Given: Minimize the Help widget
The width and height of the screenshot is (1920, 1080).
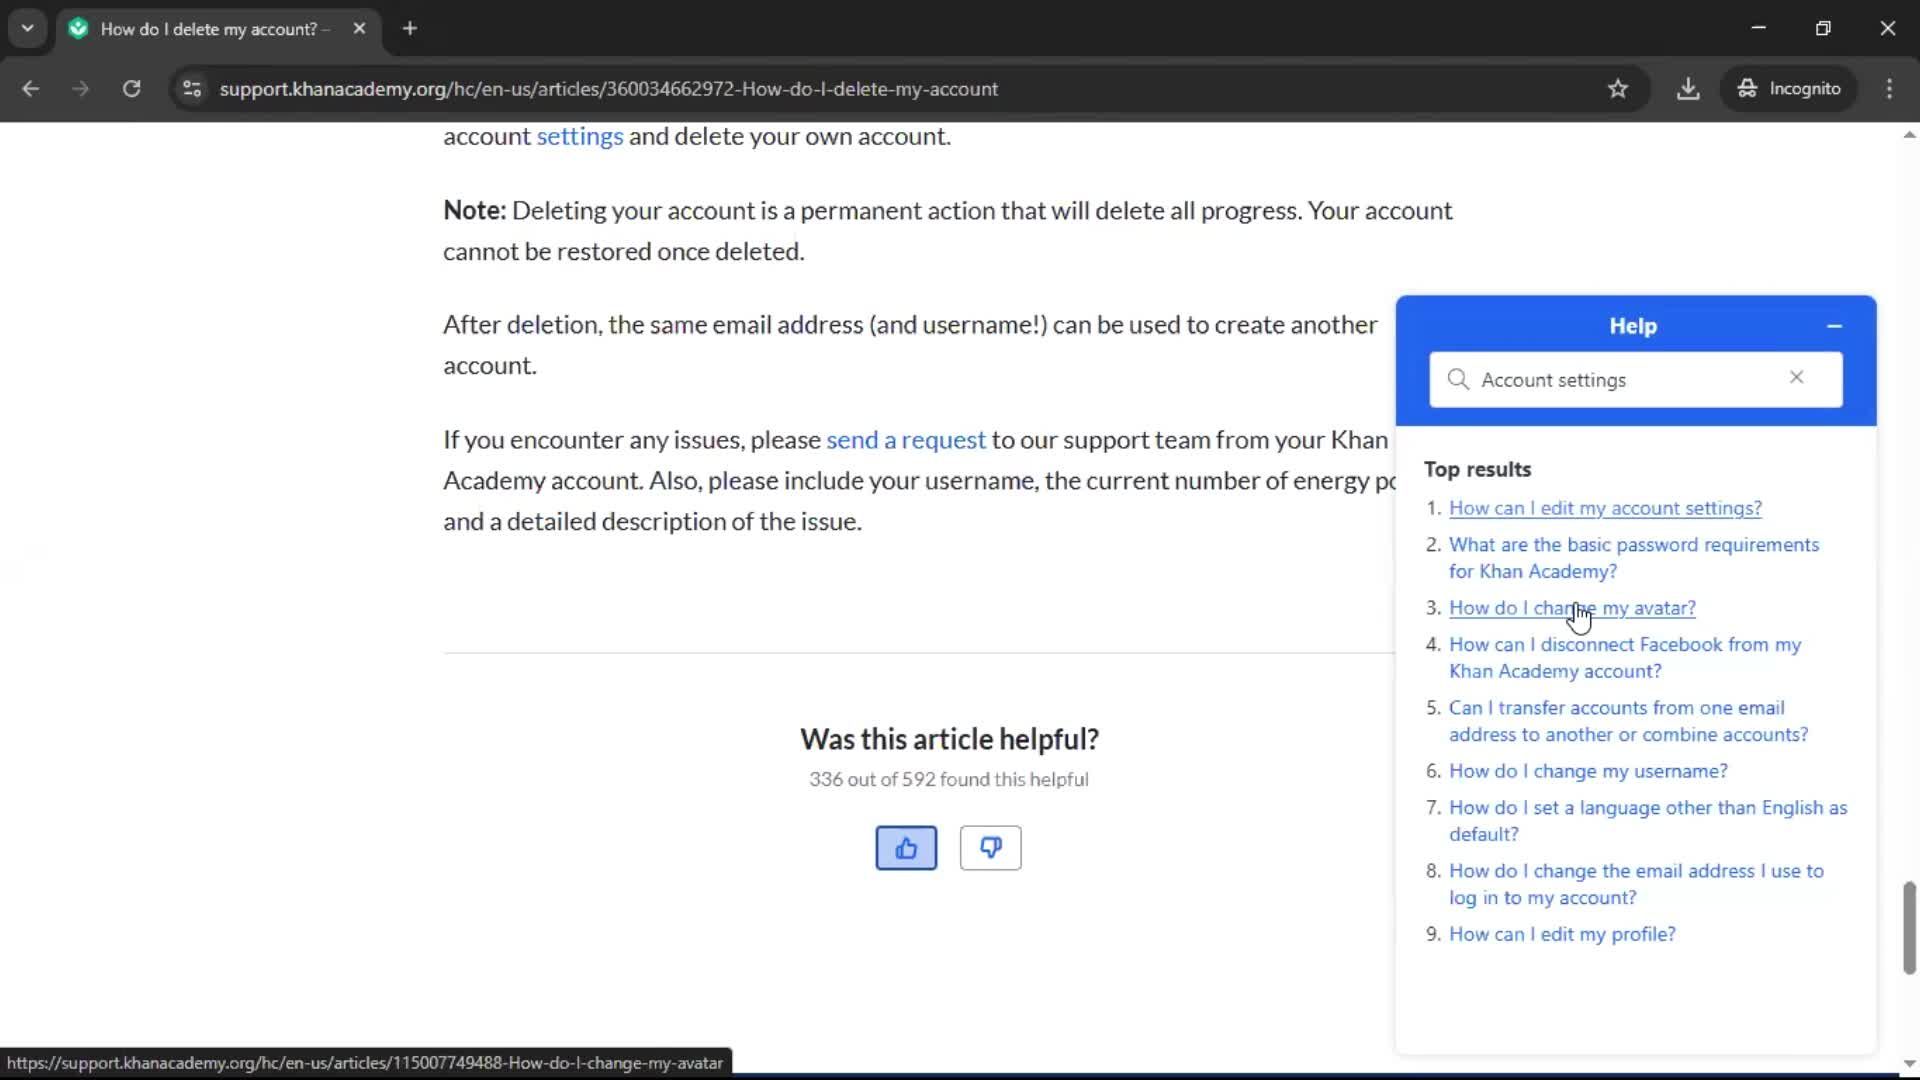Looking at the screenshot, I should (x=1834, y=326).
